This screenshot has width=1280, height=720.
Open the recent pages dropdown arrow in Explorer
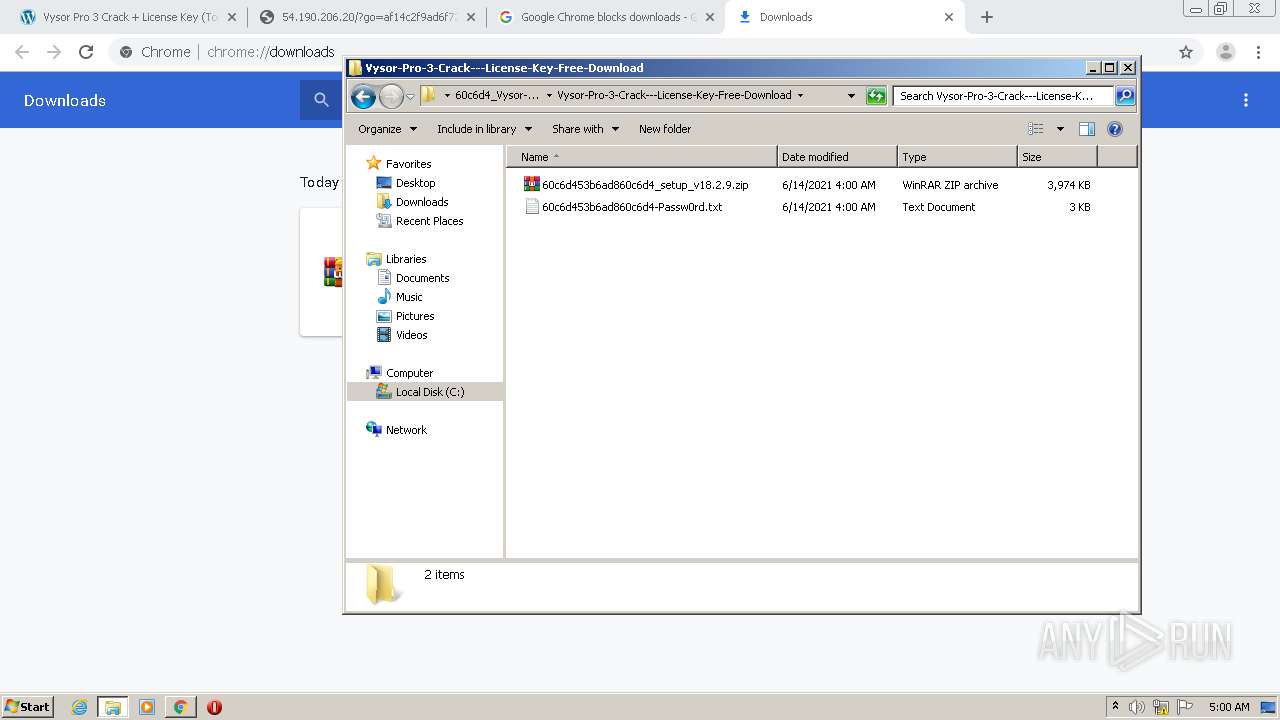point(410,97)
